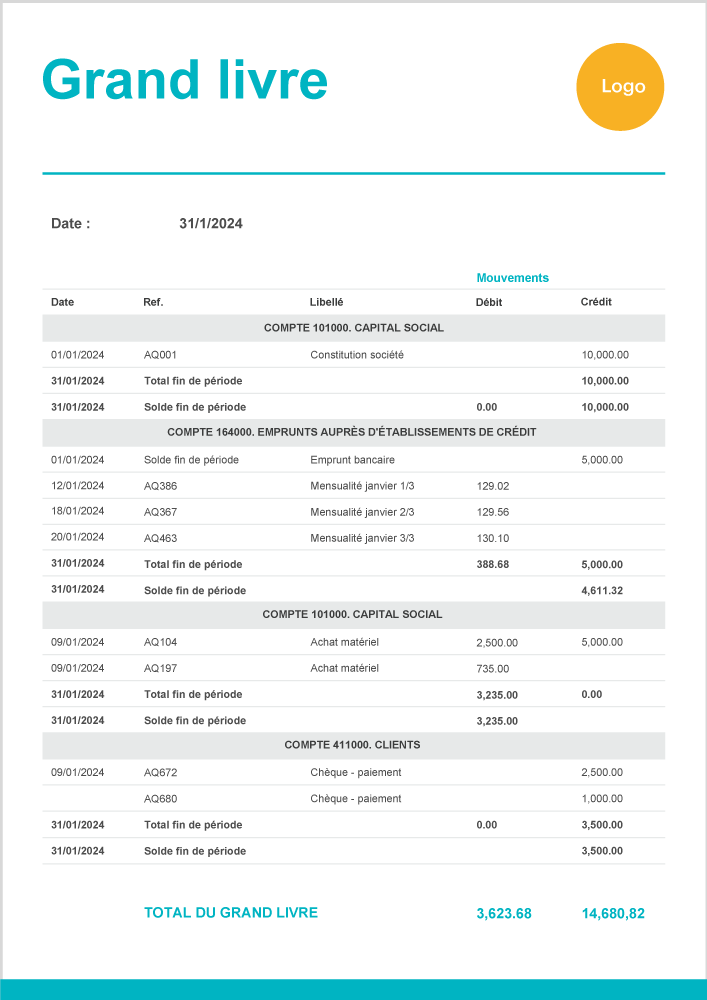
Task: Click the Débit column header
Action: point(489,302)
